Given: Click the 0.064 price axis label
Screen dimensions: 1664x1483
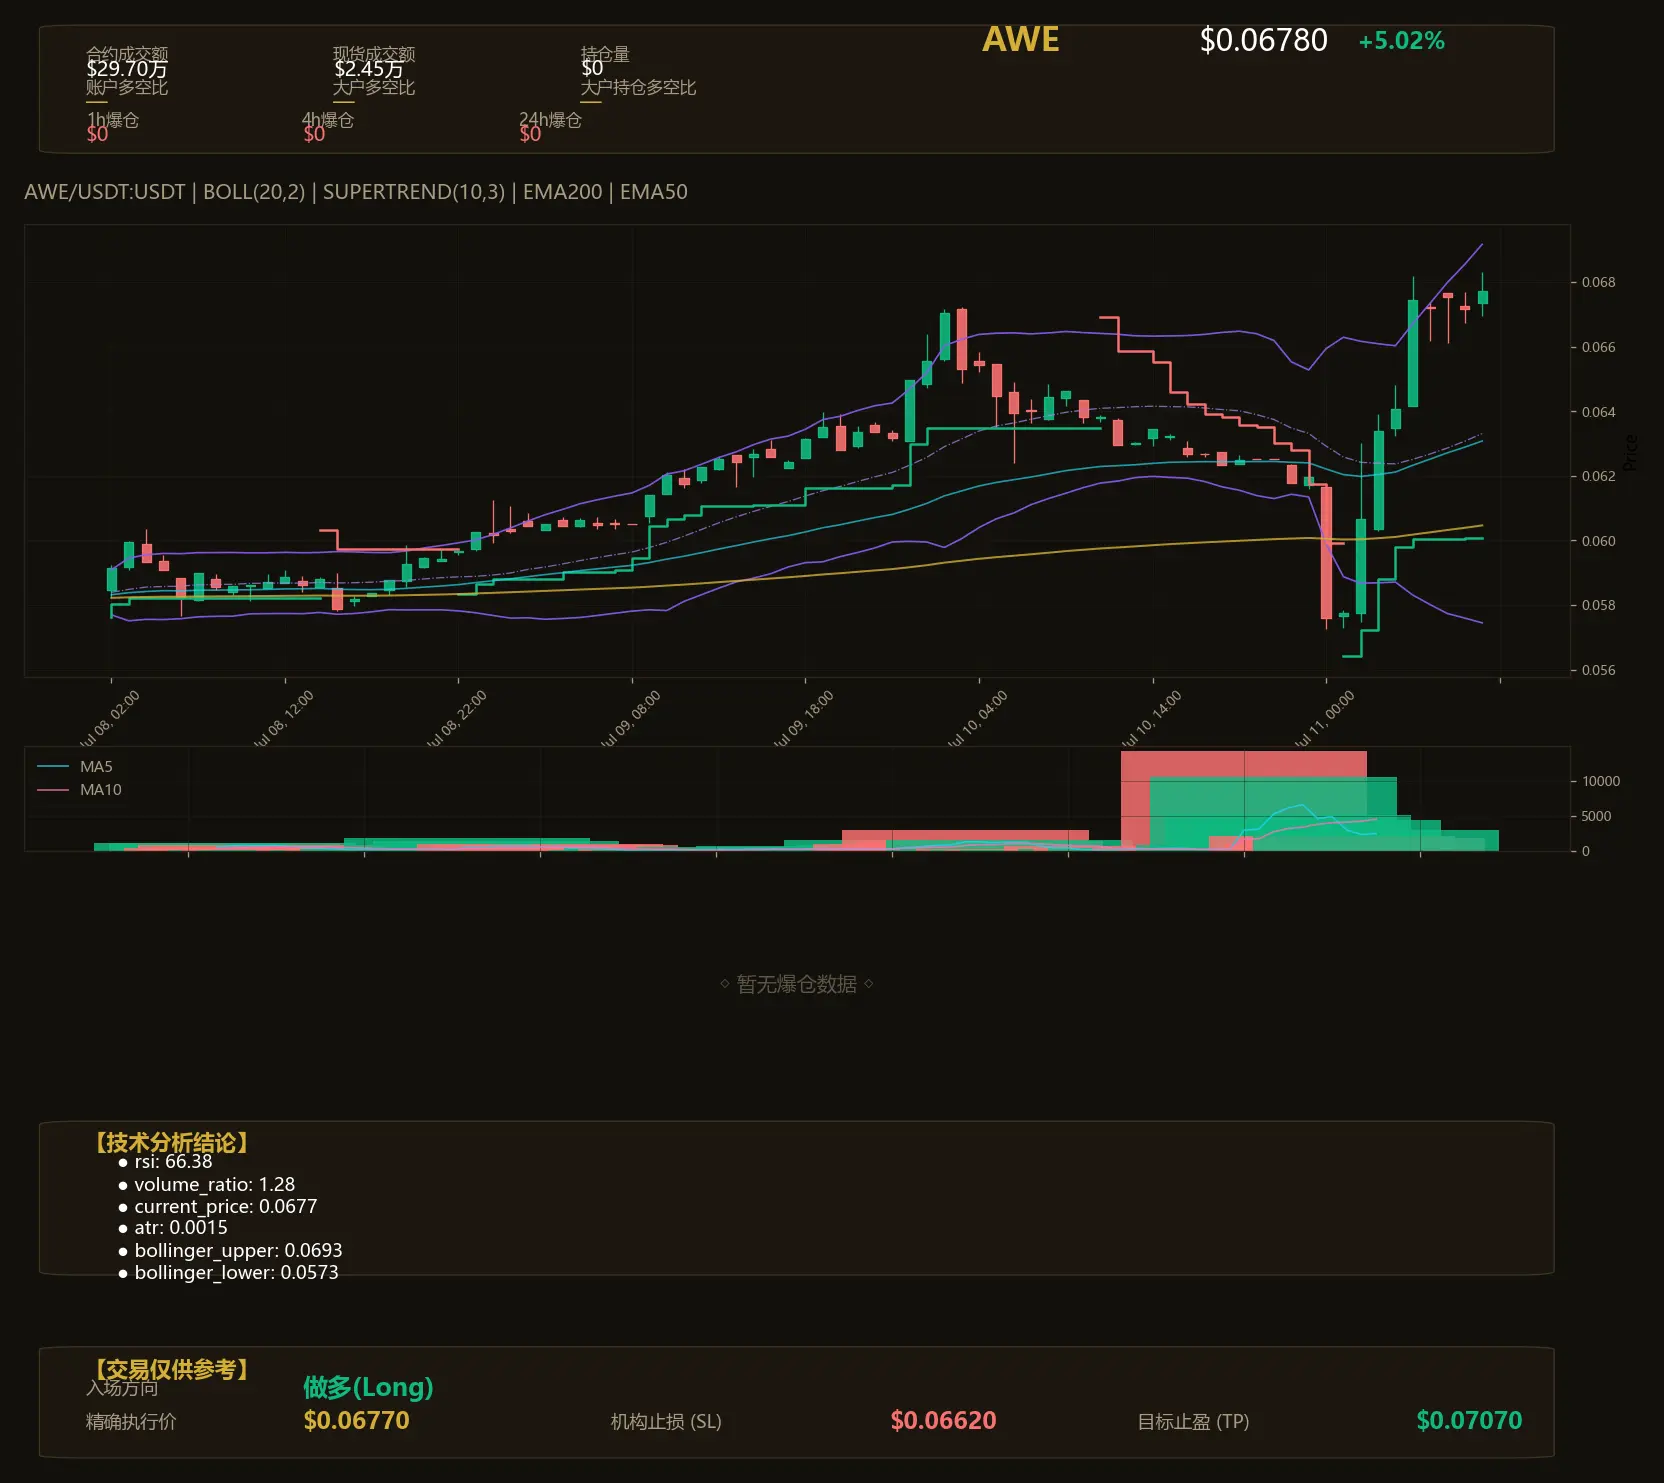Looking at the screenshot, I should tap(1598, 412).
